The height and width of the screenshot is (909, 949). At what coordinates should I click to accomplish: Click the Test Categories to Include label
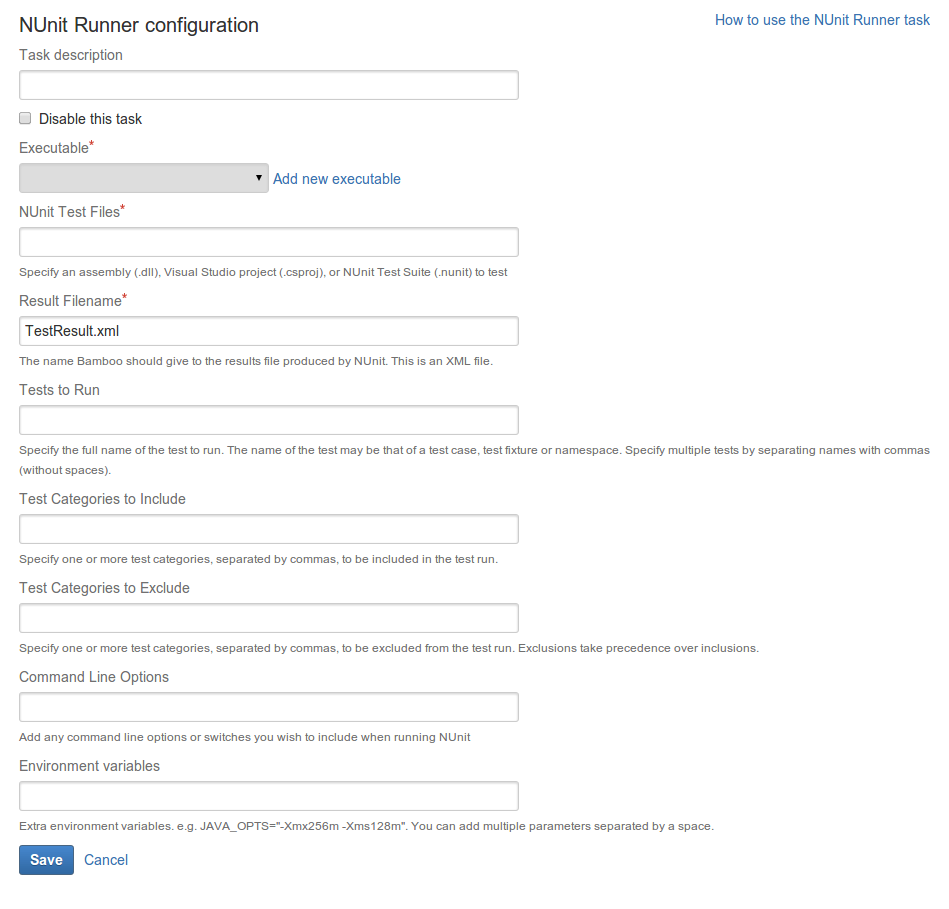[102, 499]
